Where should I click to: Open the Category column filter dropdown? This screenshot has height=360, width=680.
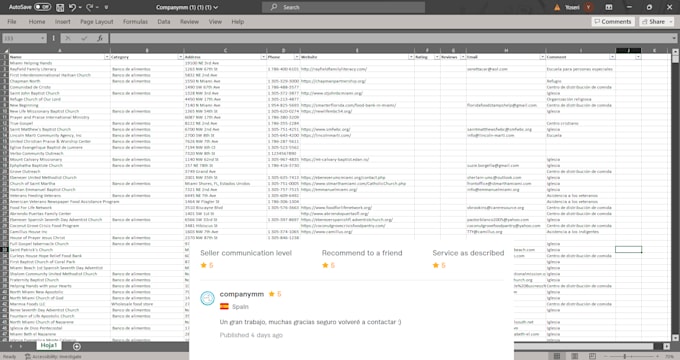[180, 57]
